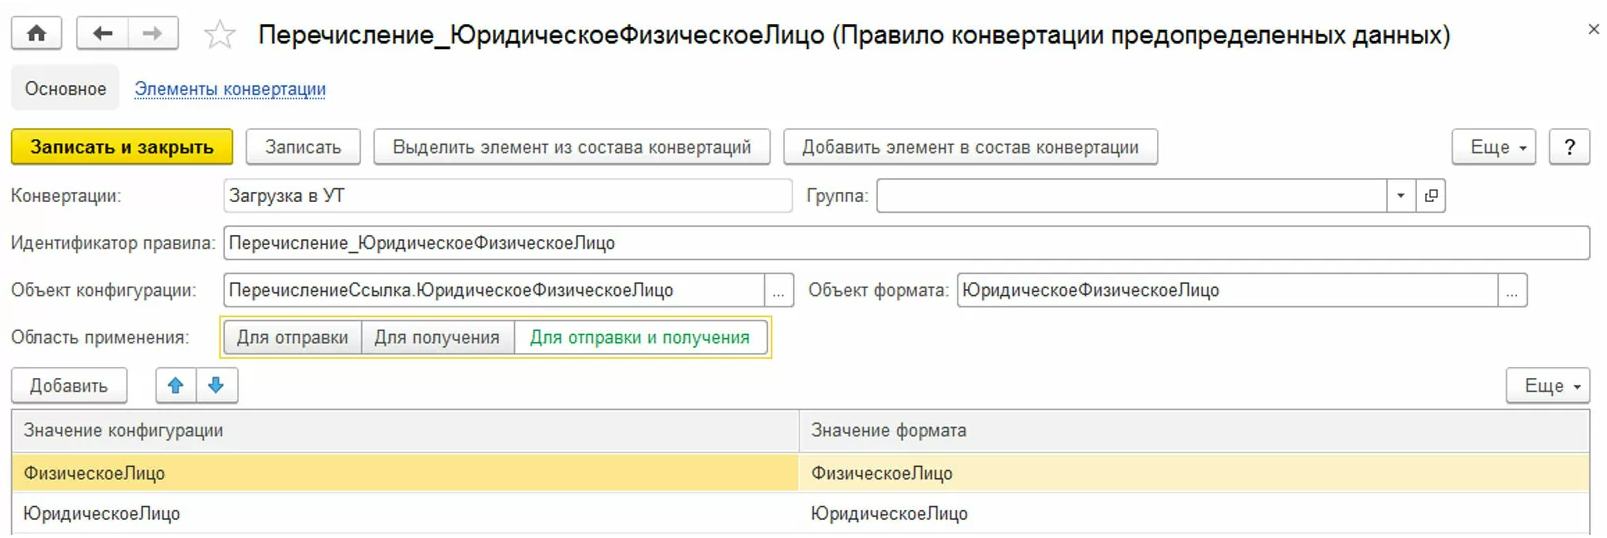Add form to favorites with star icon
Screen dimensions: 1607x538
tap(219, 36)
